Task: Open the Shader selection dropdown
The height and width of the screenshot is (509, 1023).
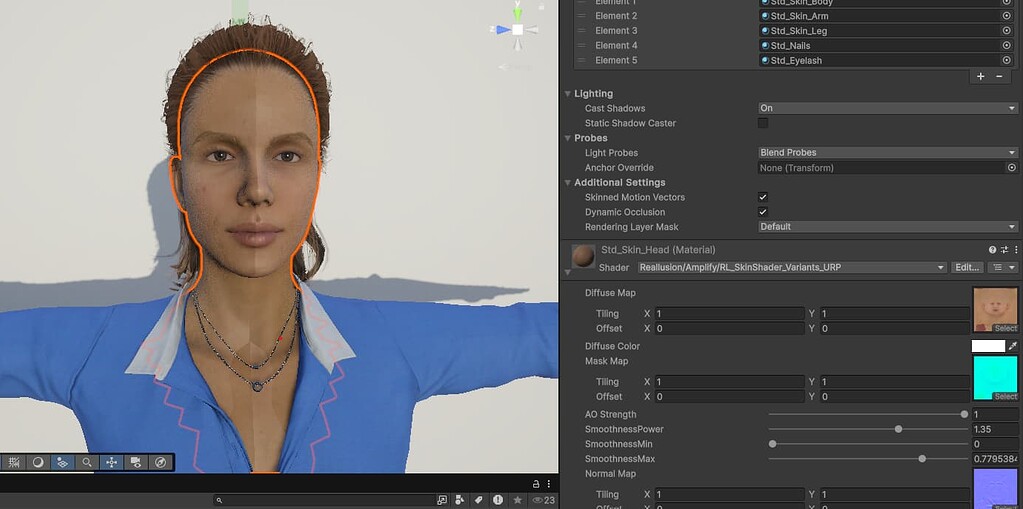Action: [792, 268]
